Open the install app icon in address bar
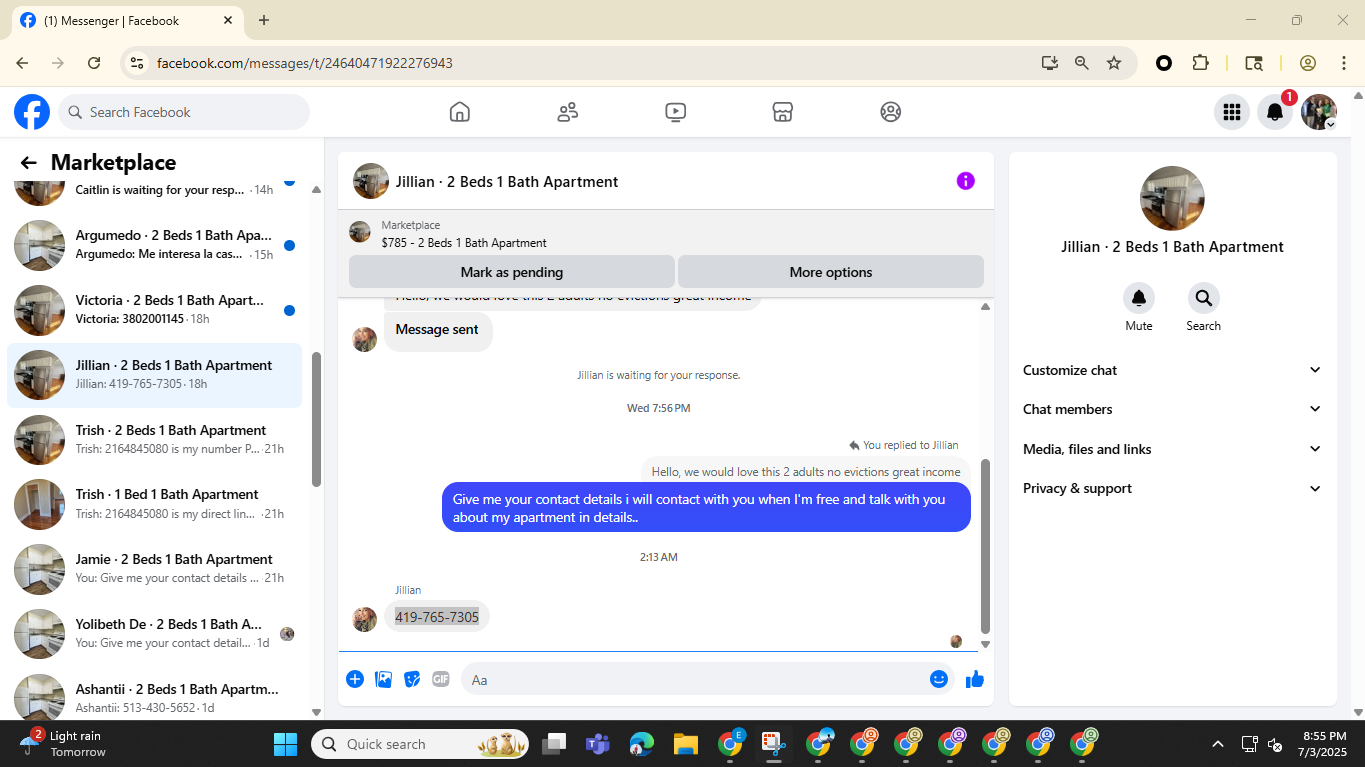 1049,63
